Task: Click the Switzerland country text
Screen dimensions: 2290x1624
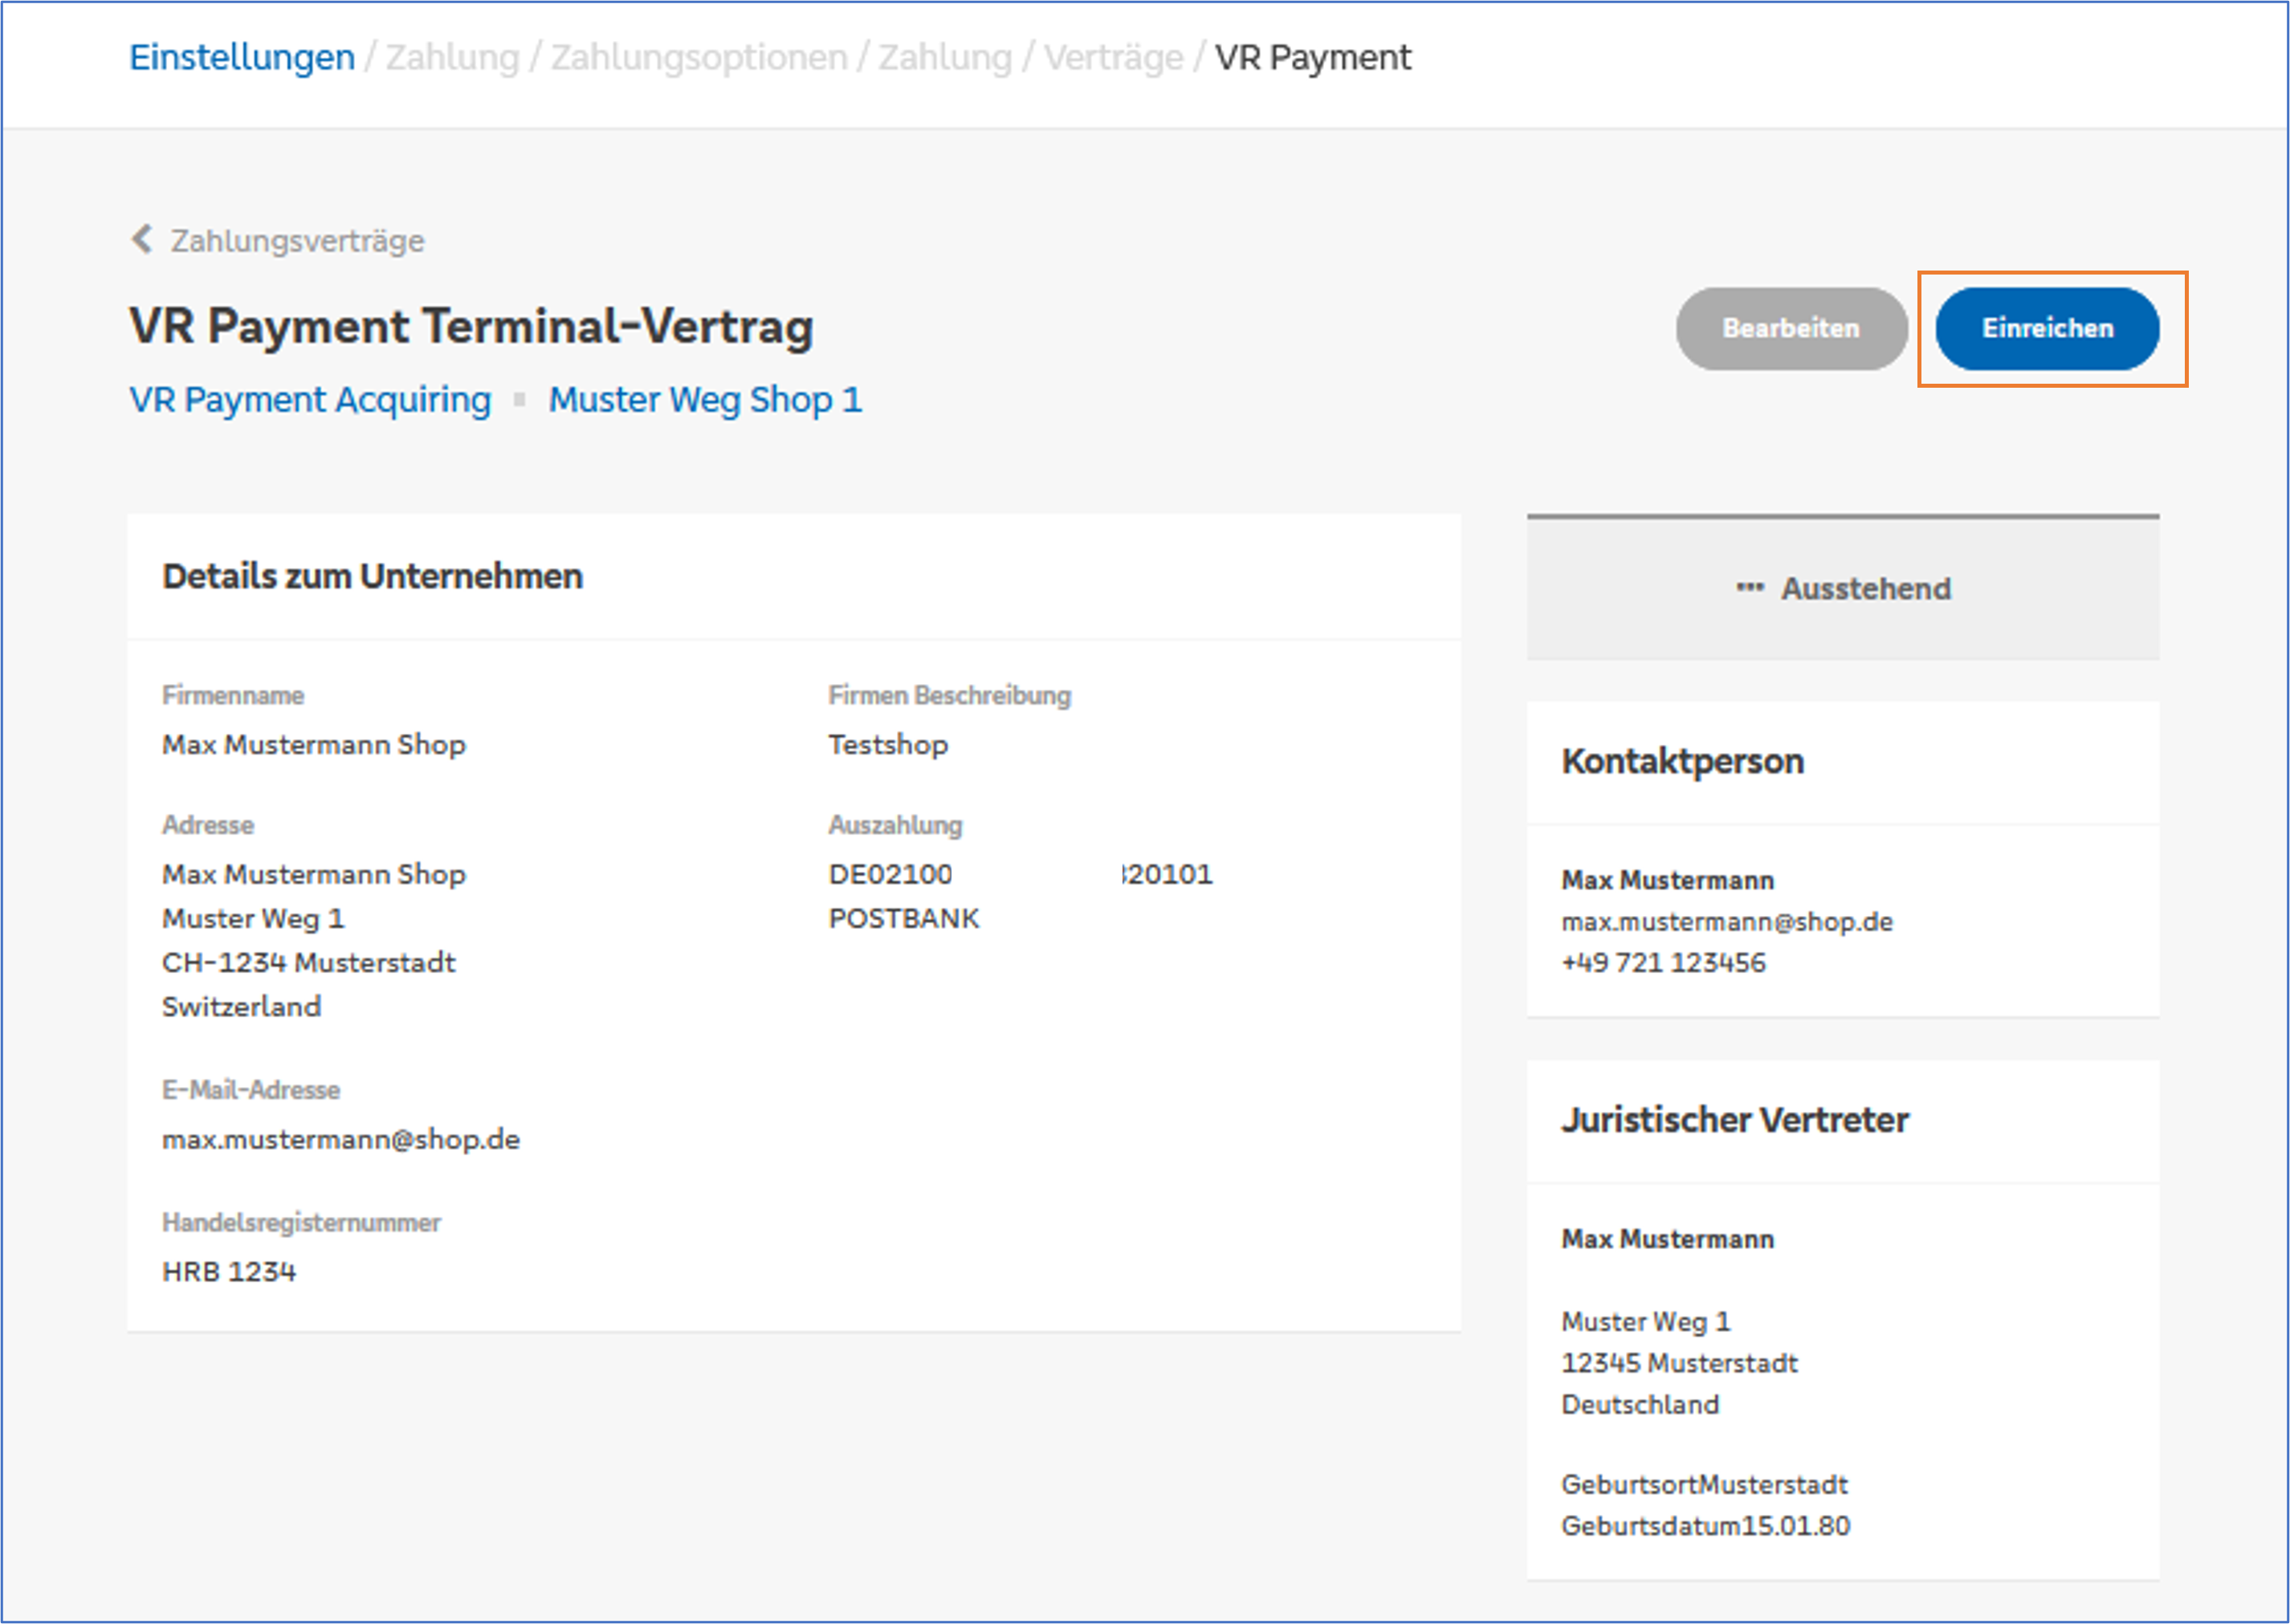Action: [x=241, y=1007]
